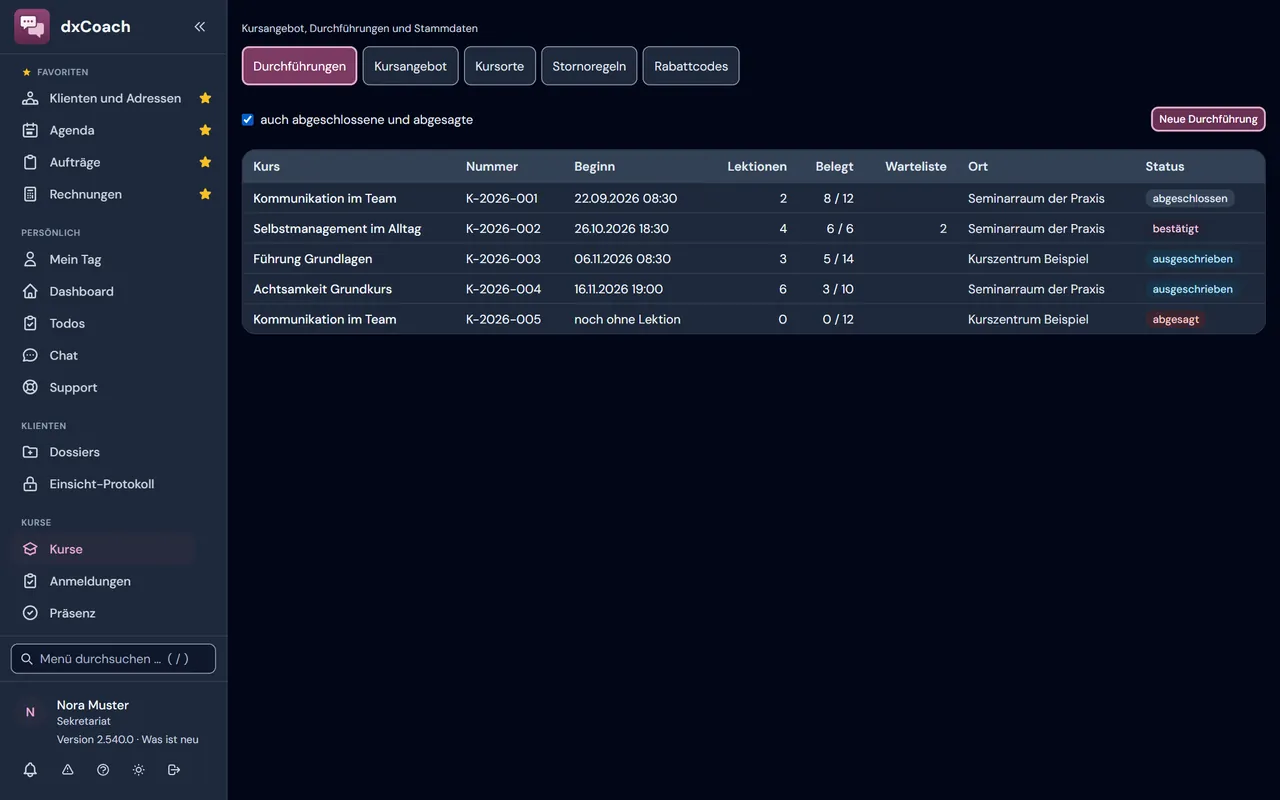Click the logout icon in sidebar footer
This screenshot has height=800, width=1280.
174,770
